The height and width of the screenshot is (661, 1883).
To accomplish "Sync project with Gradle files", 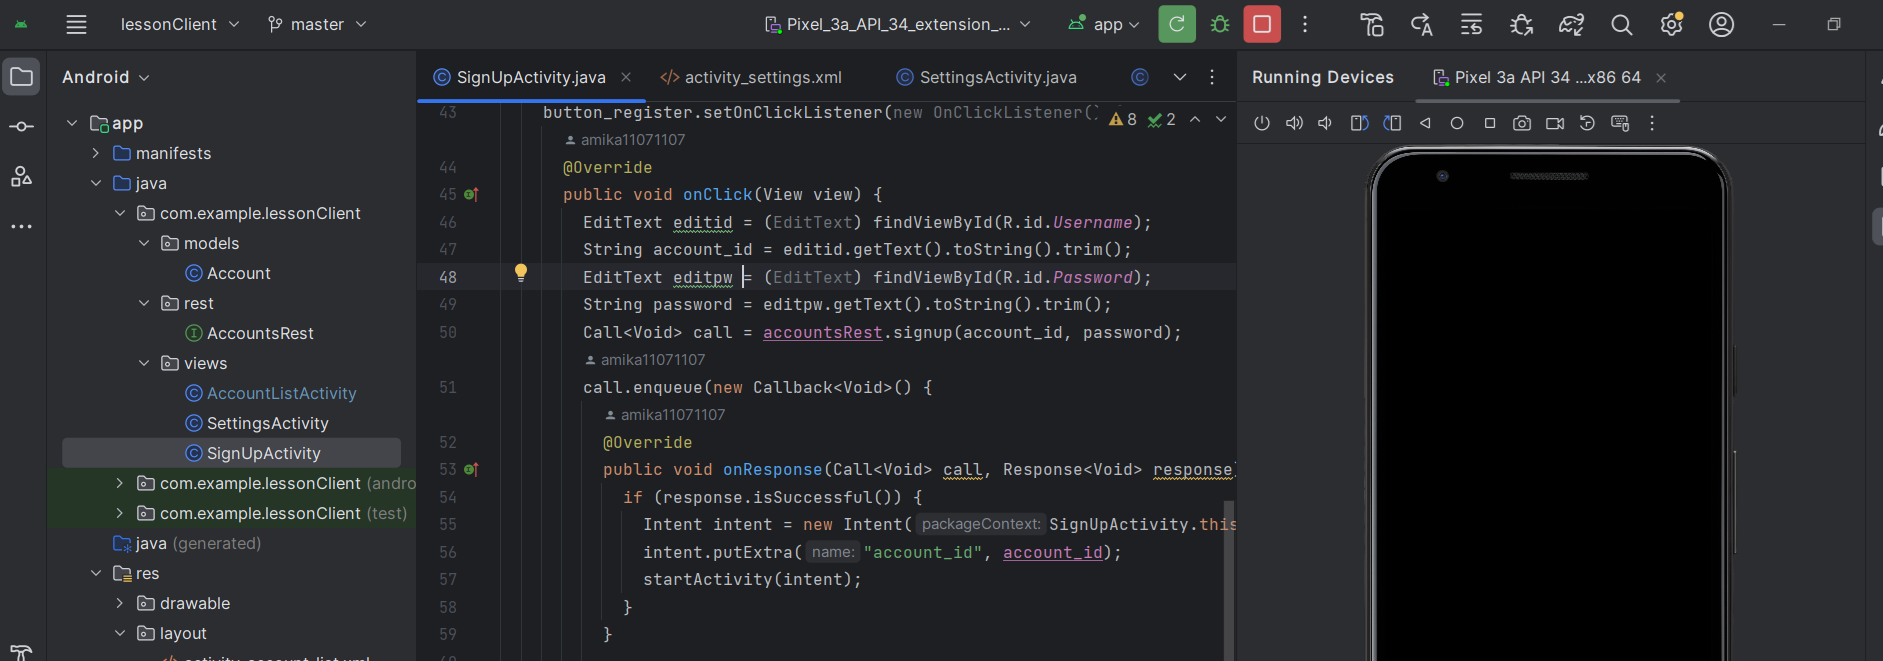I will tap(1572, 24).
